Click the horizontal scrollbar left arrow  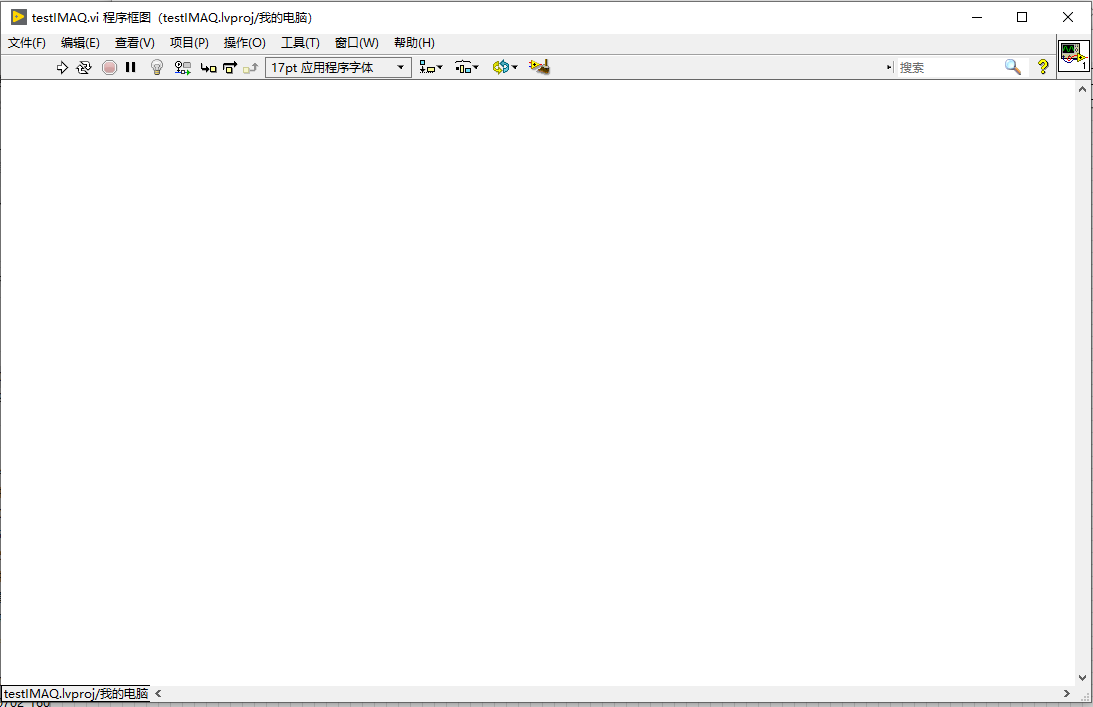(158, 694)
